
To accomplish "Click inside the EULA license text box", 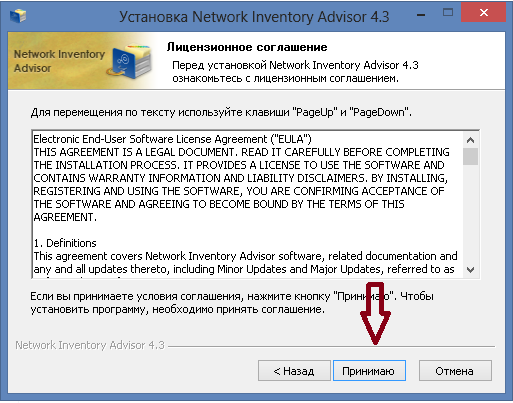I will [247, 204].
